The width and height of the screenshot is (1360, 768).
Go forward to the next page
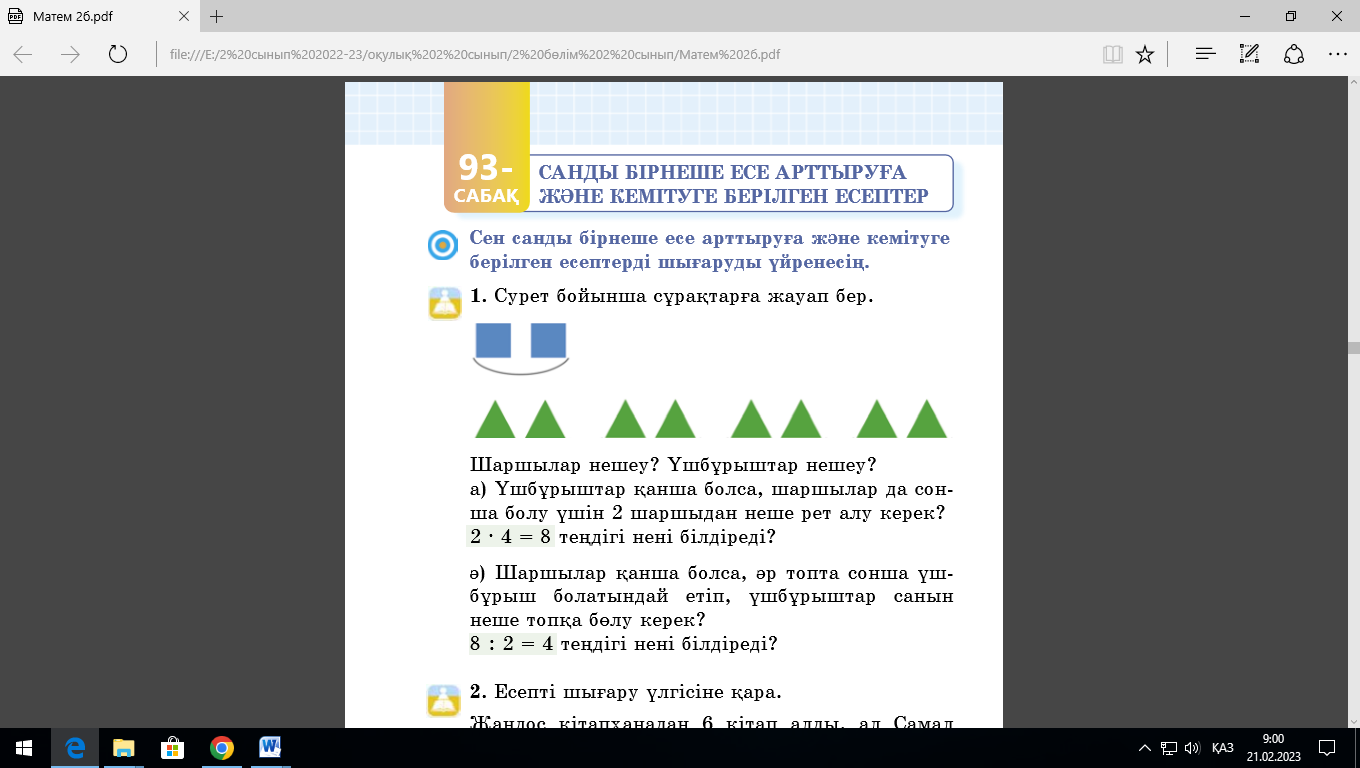70,54
